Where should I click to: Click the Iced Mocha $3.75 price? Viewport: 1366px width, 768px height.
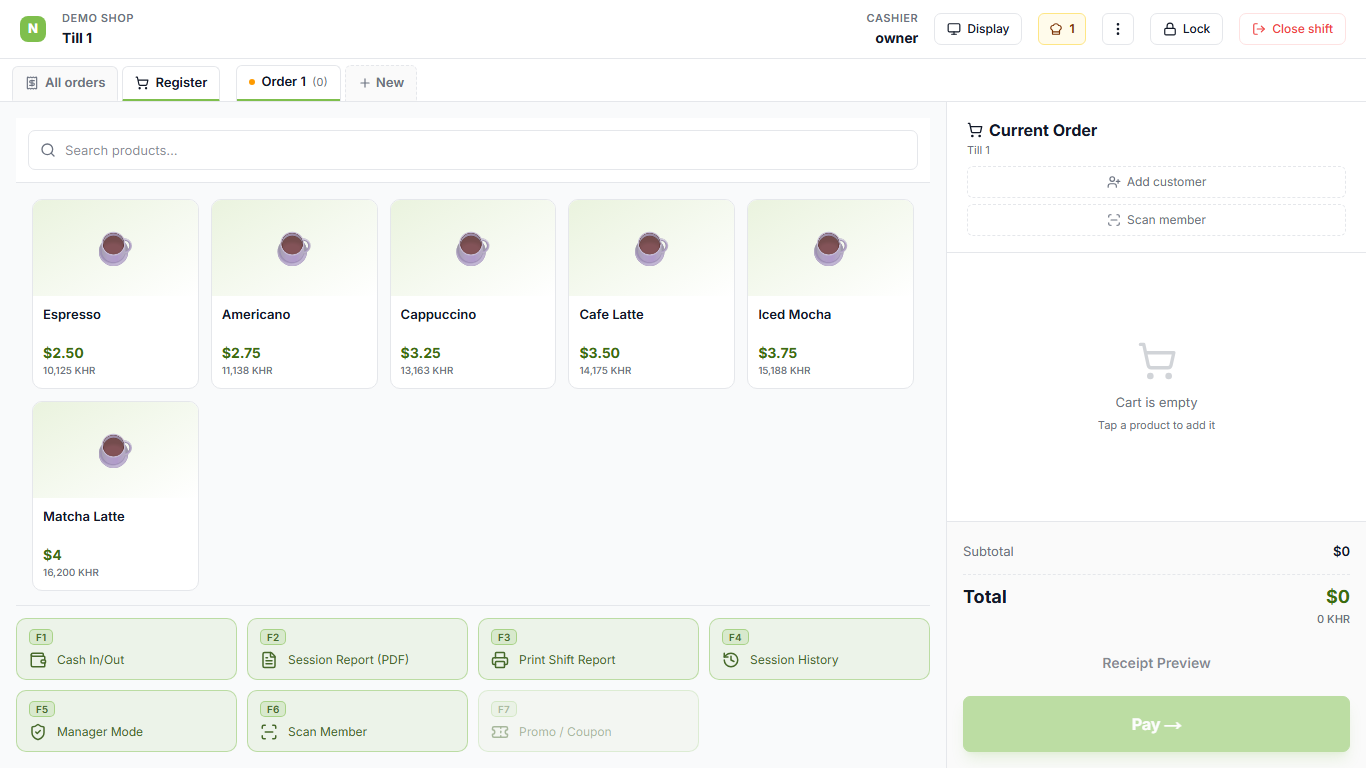tap(778, 353)
